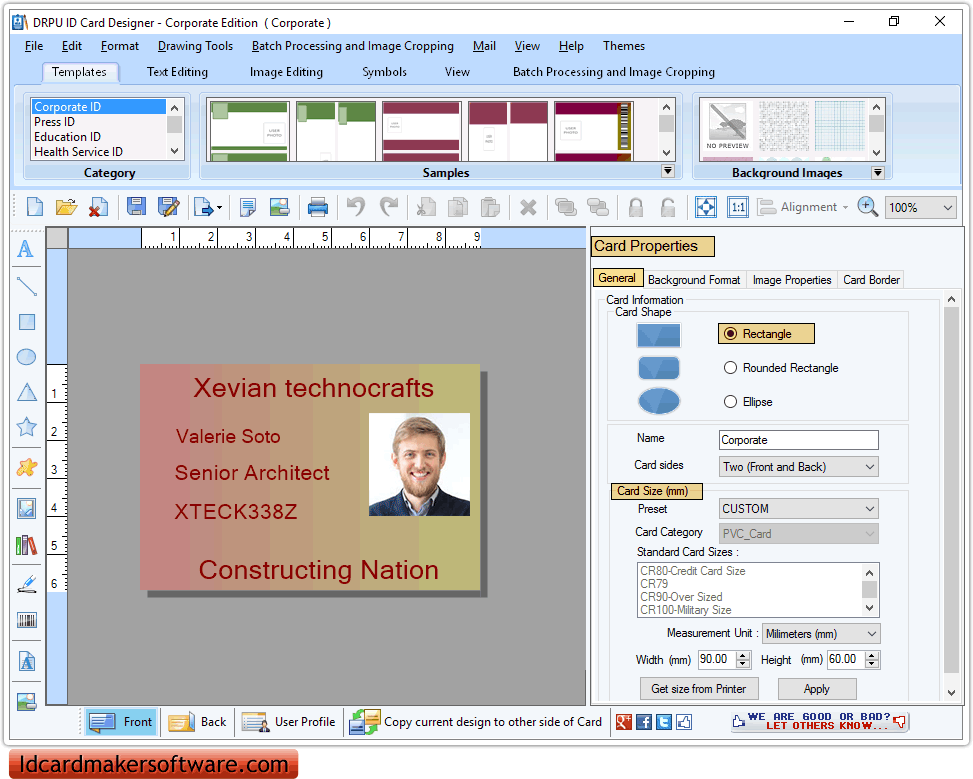Open the zoom 100% dropdown
This screenshot has height=779, width=973.
tap(921, 207)
